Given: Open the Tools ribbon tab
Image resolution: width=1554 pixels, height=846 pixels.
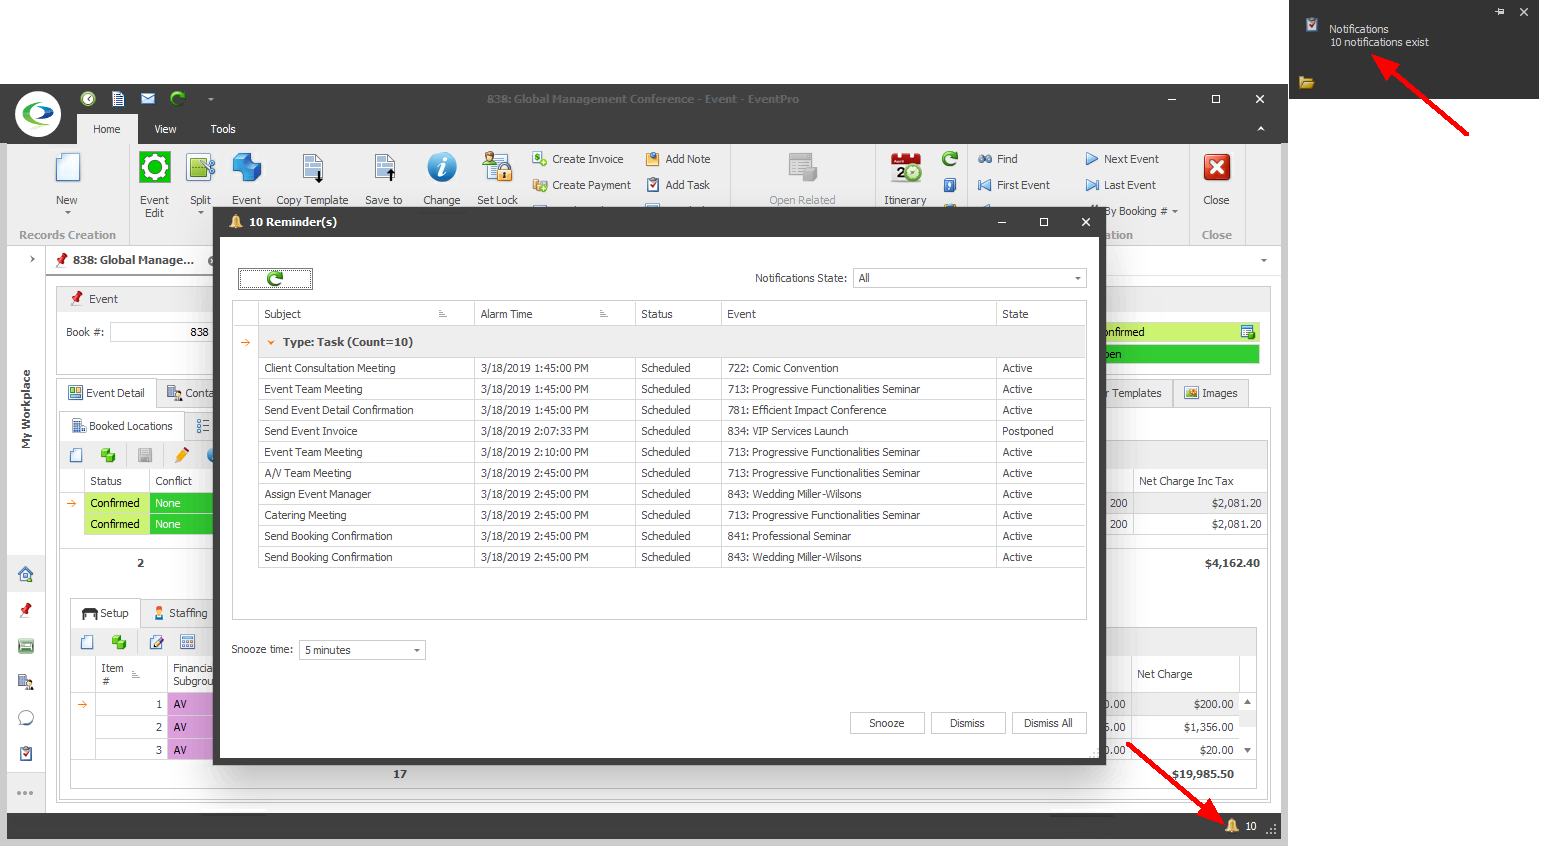Looking at the screenshot, I should point(223,129).
